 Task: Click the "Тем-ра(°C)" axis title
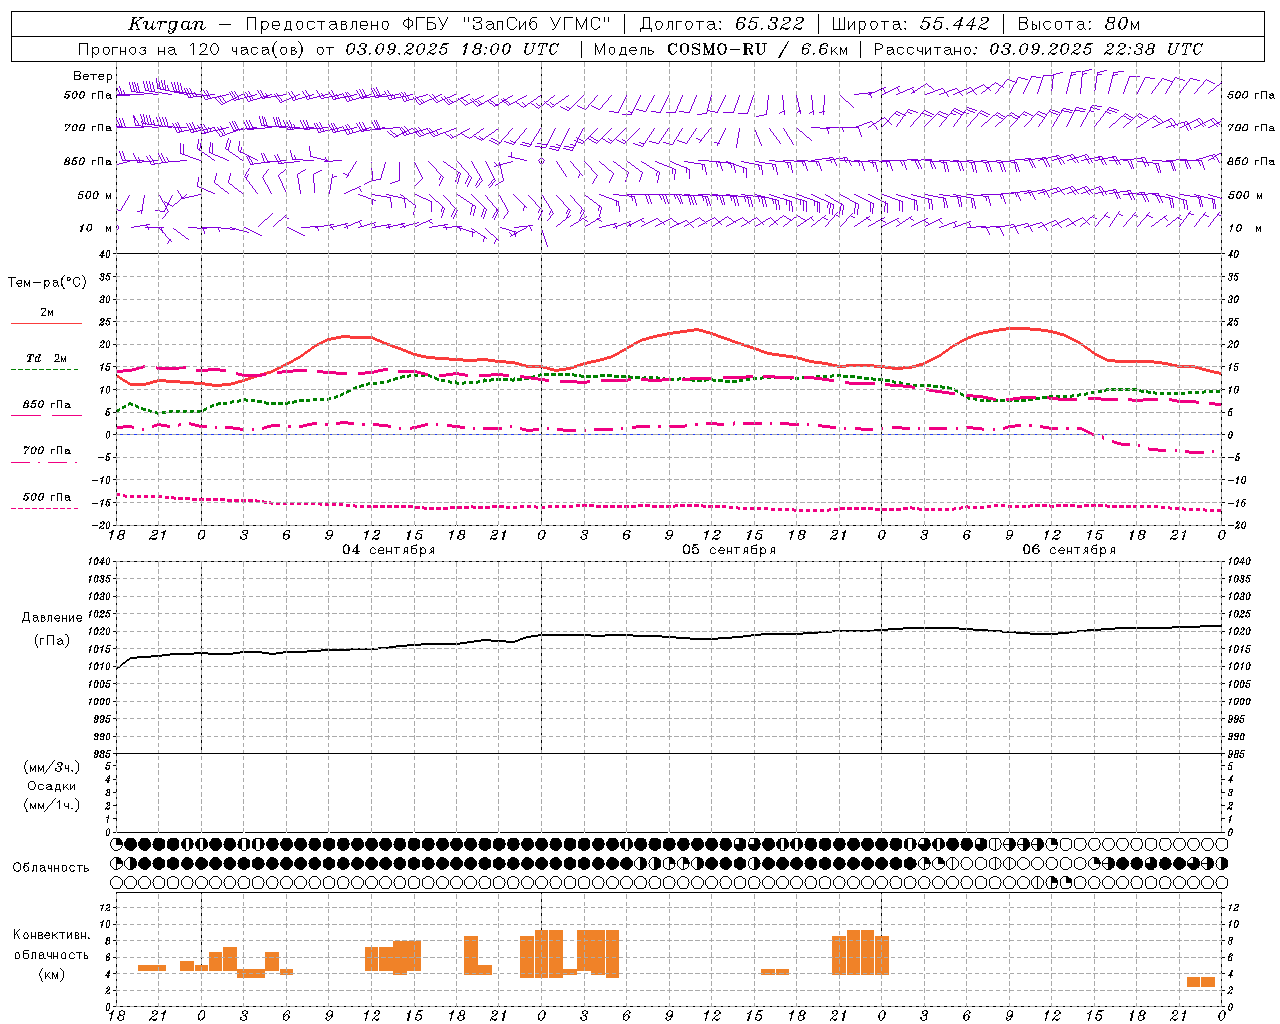click(x=47, y=283)
